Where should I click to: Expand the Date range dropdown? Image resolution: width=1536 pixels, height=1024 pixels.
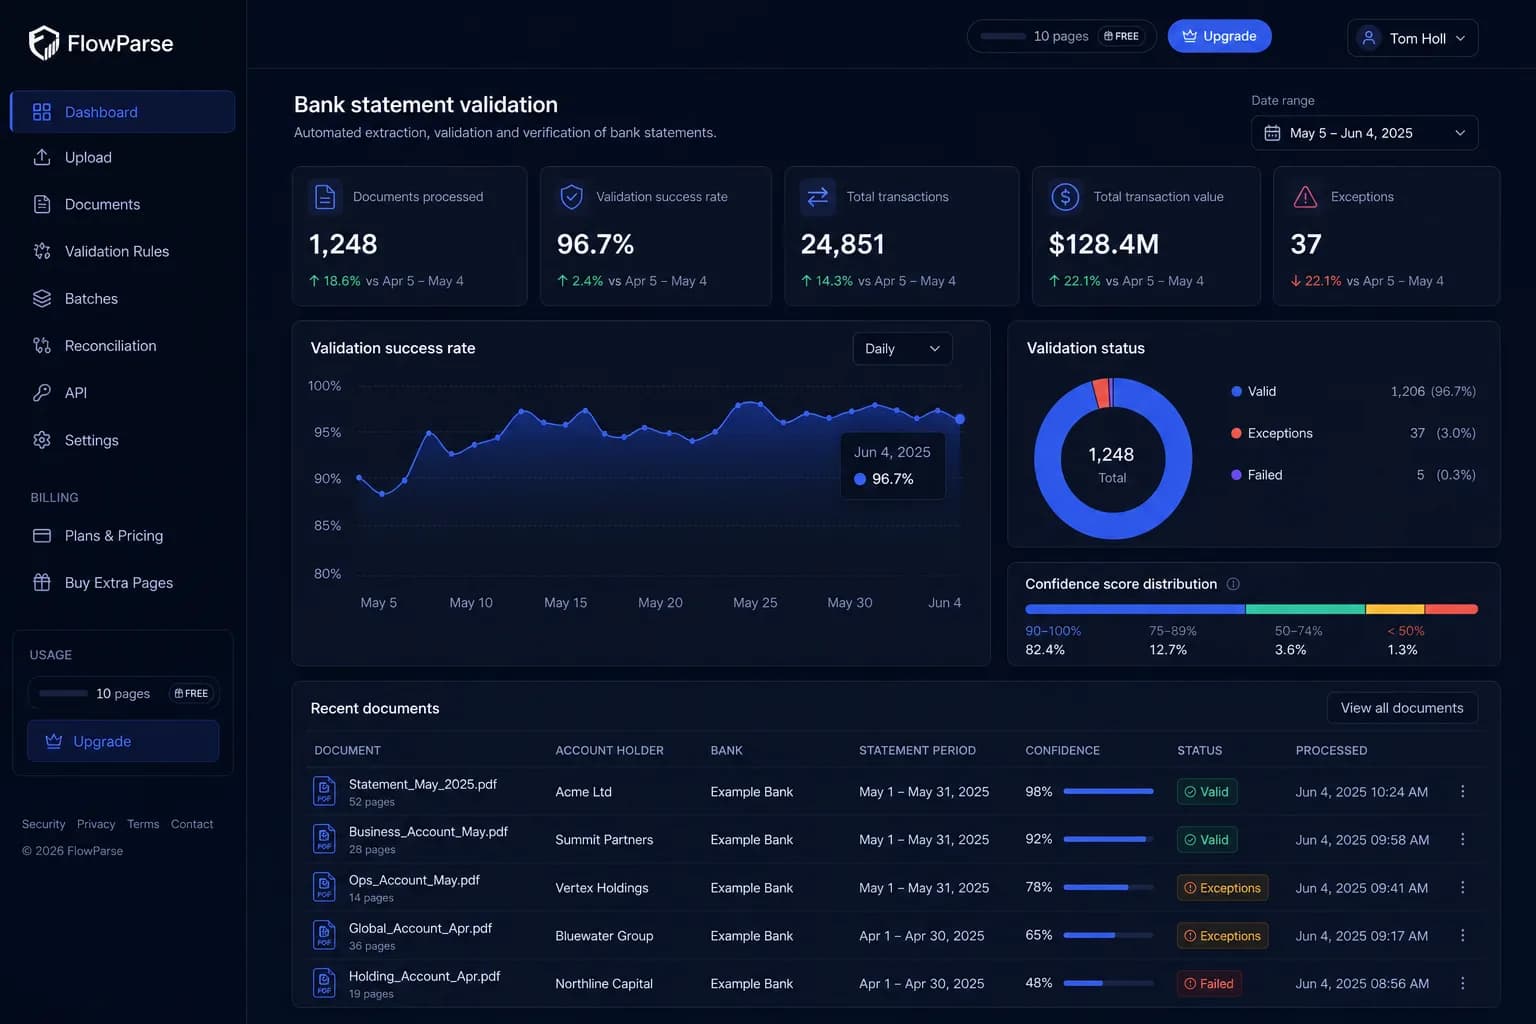[x=1364, y=133]
